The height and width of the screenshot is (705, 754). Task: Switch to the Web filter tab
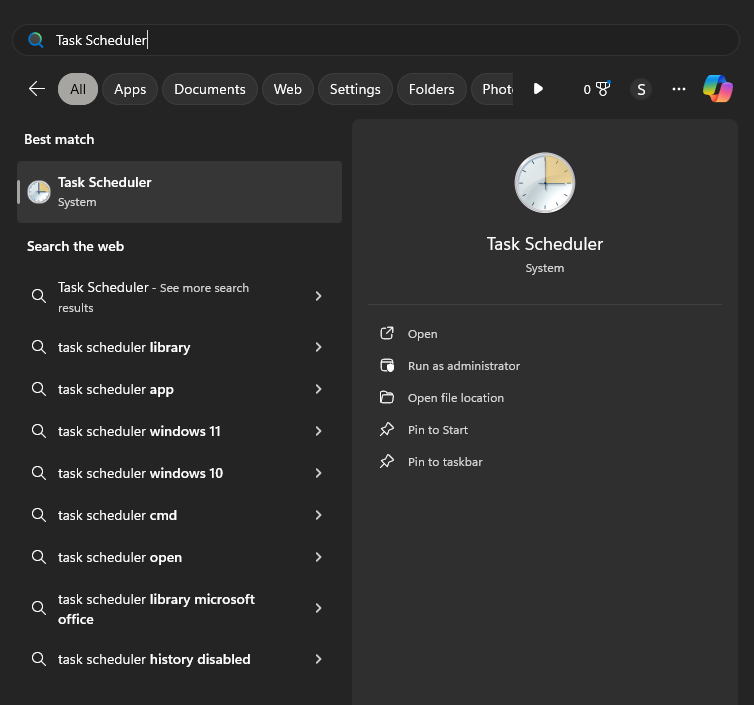(288, 89)
